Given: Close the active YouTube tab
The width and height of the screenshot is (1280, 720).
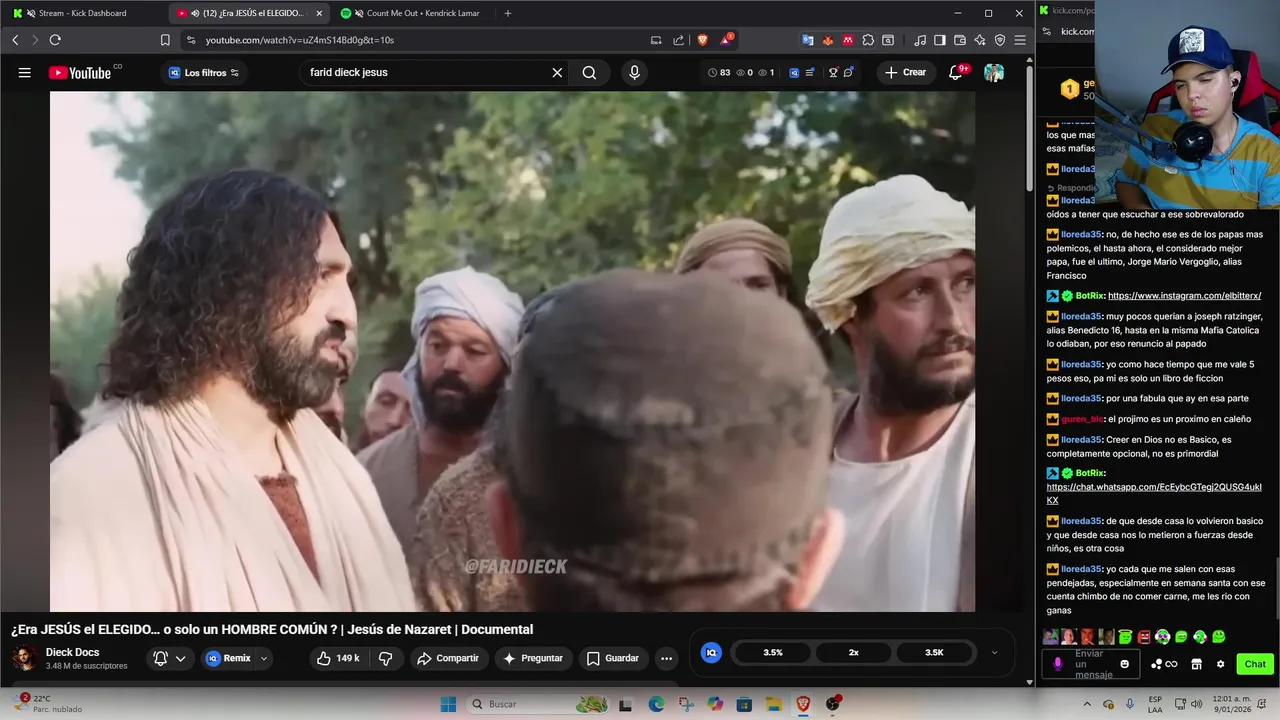Looking at the screenshot, I should [319, 13].
